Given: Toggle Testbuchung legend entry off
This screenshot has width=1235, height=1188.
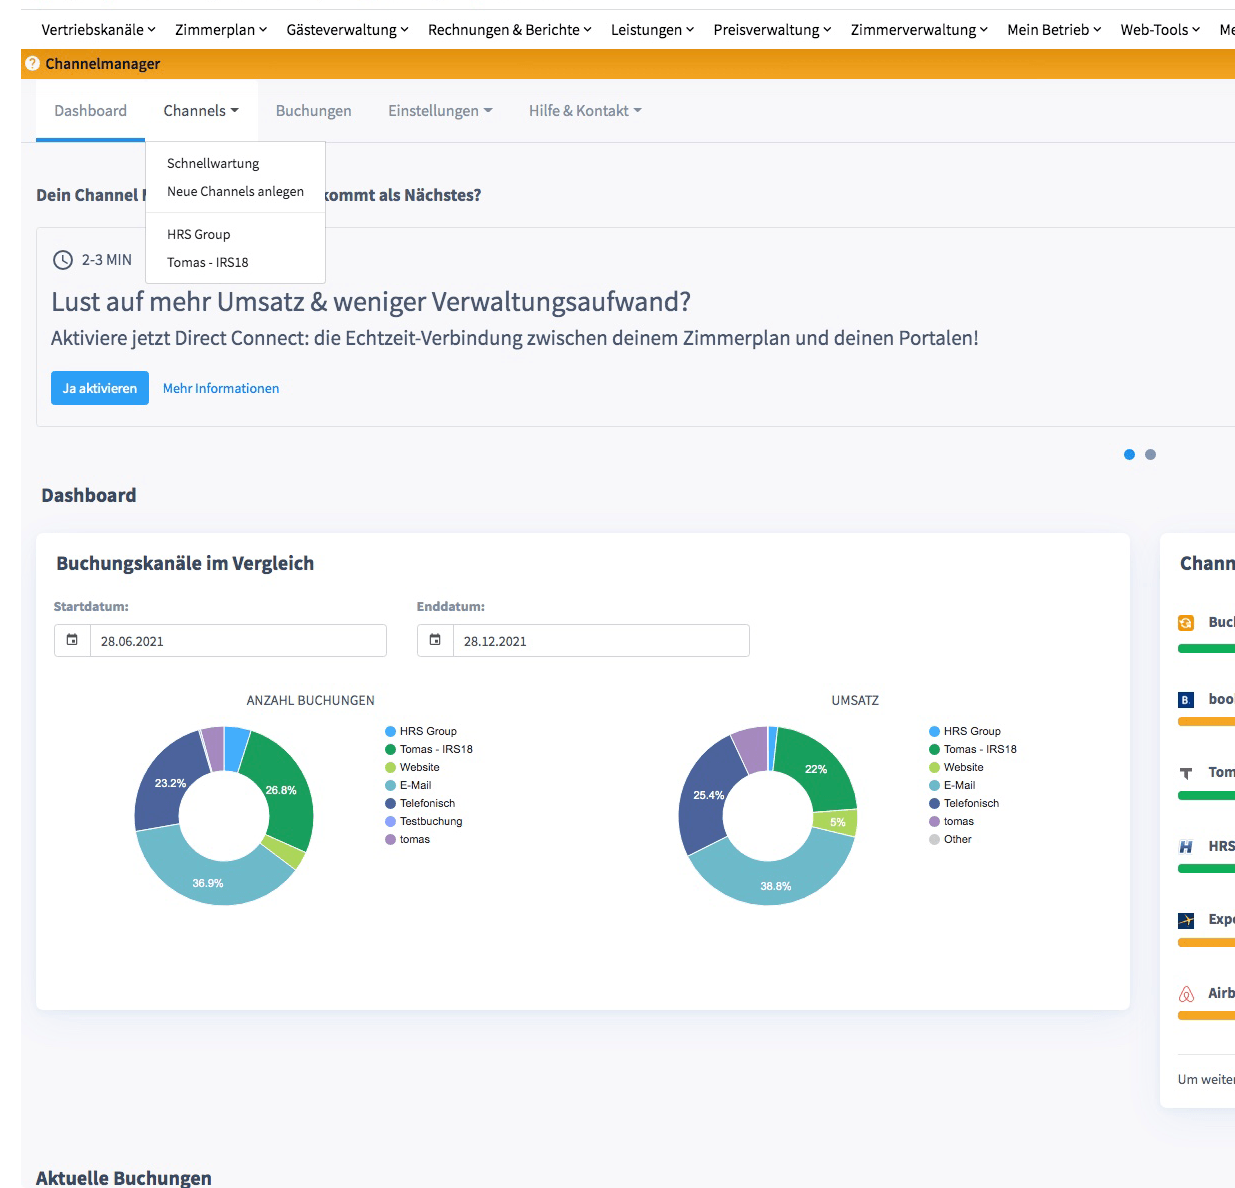Looking at the screenshot, I should [430, 821].
